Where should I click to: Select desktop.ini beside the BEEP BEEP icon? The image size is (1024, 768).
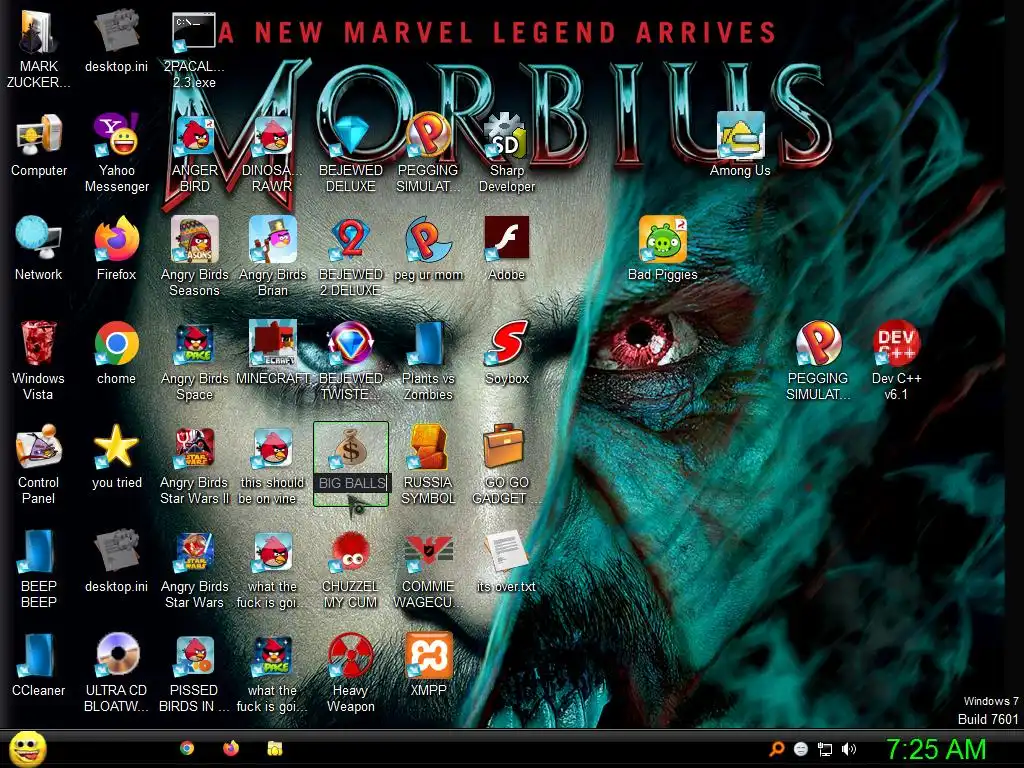[x=116, y=551]
